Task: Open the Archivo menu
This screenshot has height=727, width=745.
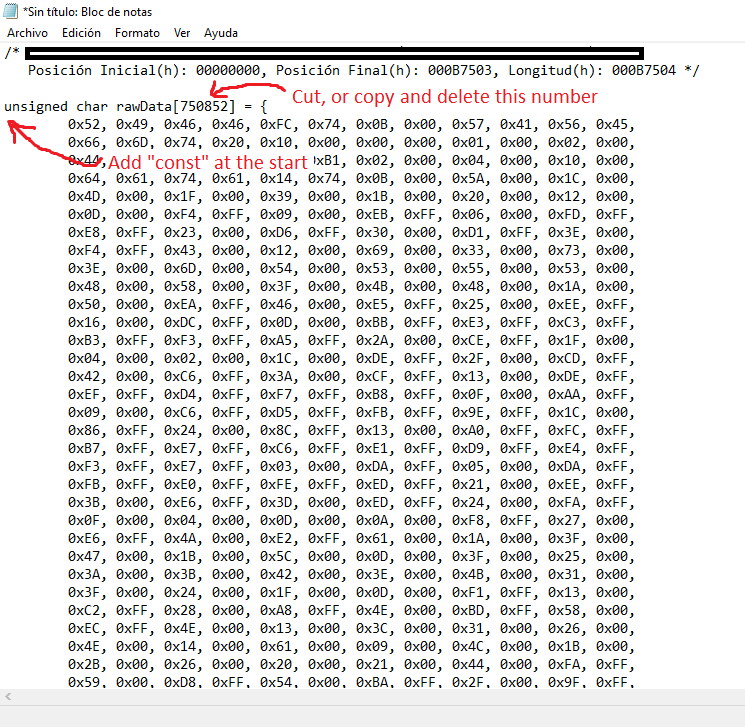Action: click(28, 33)
